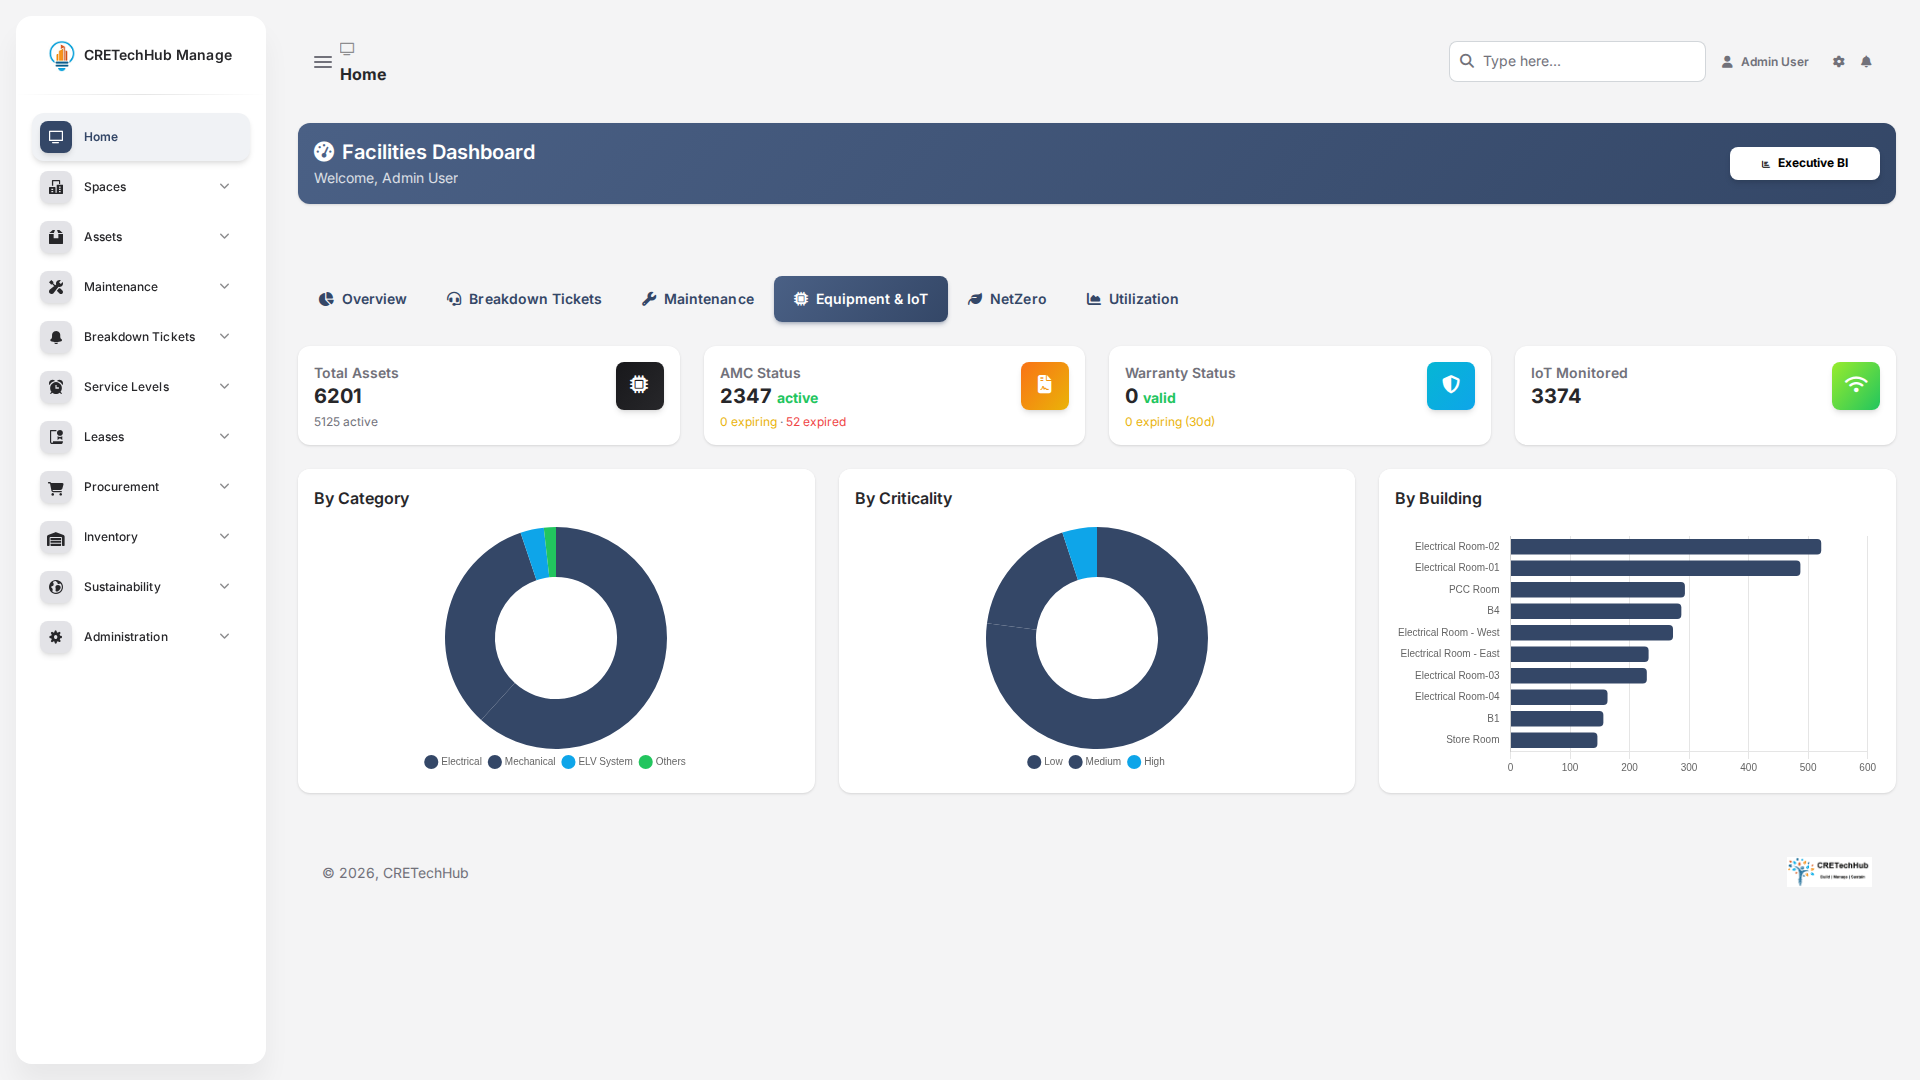Image resolution: width=1920 pixels, height=1080 pixels.
Task: Click the Total Assets chip icon
Action: click(640, 386)
